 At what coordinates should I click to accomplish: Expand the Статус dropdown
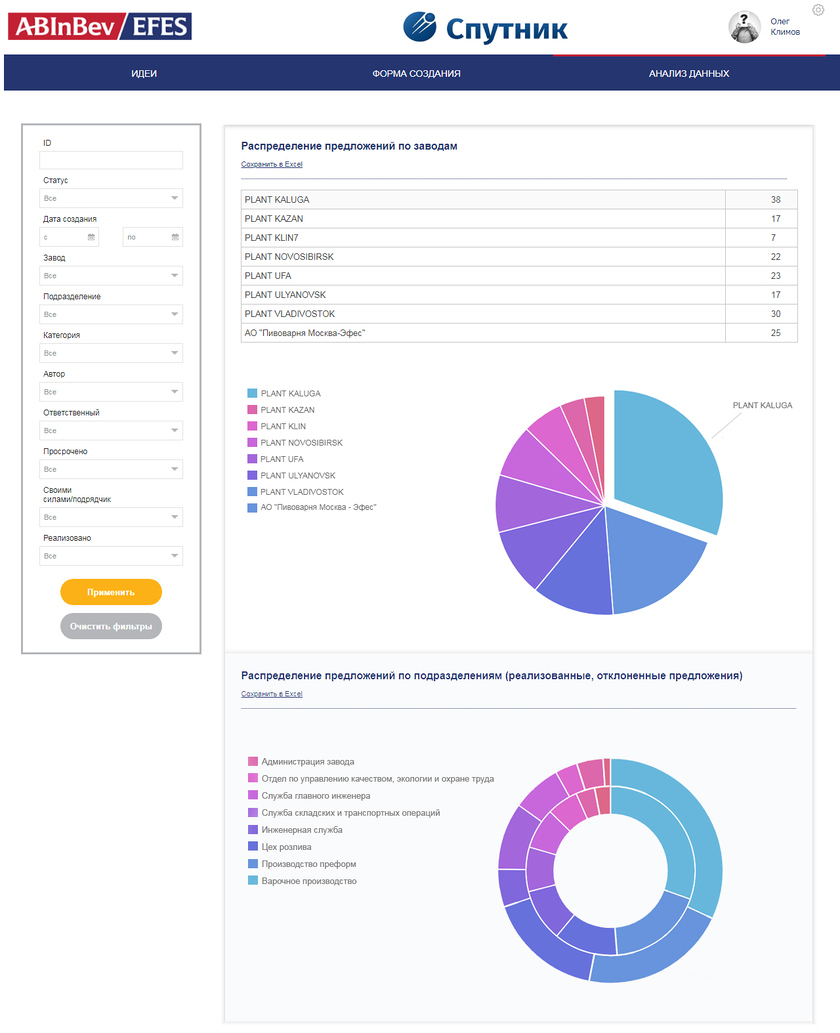[111, 198]
